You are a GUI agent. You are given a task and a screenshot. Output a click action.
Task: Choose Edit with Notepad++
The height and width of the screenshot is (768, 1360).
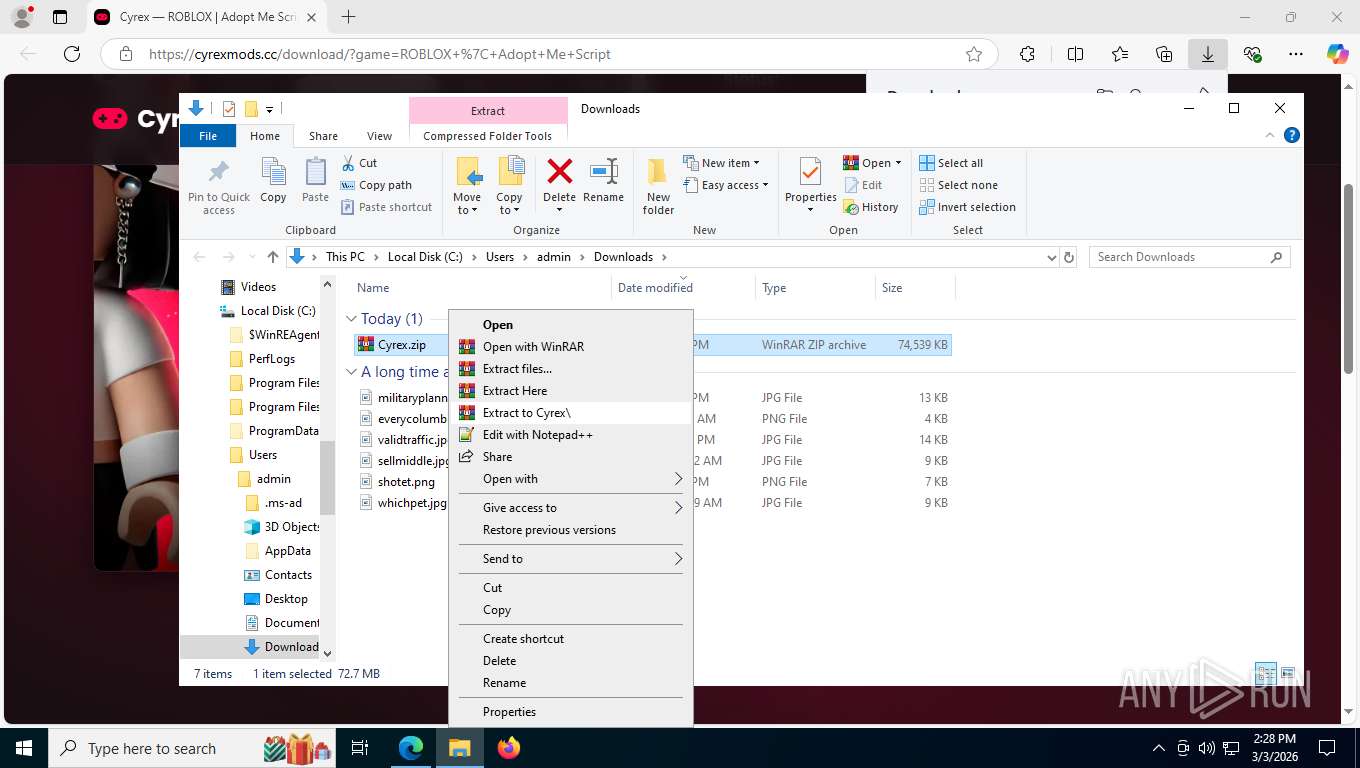tap(570, 435)
